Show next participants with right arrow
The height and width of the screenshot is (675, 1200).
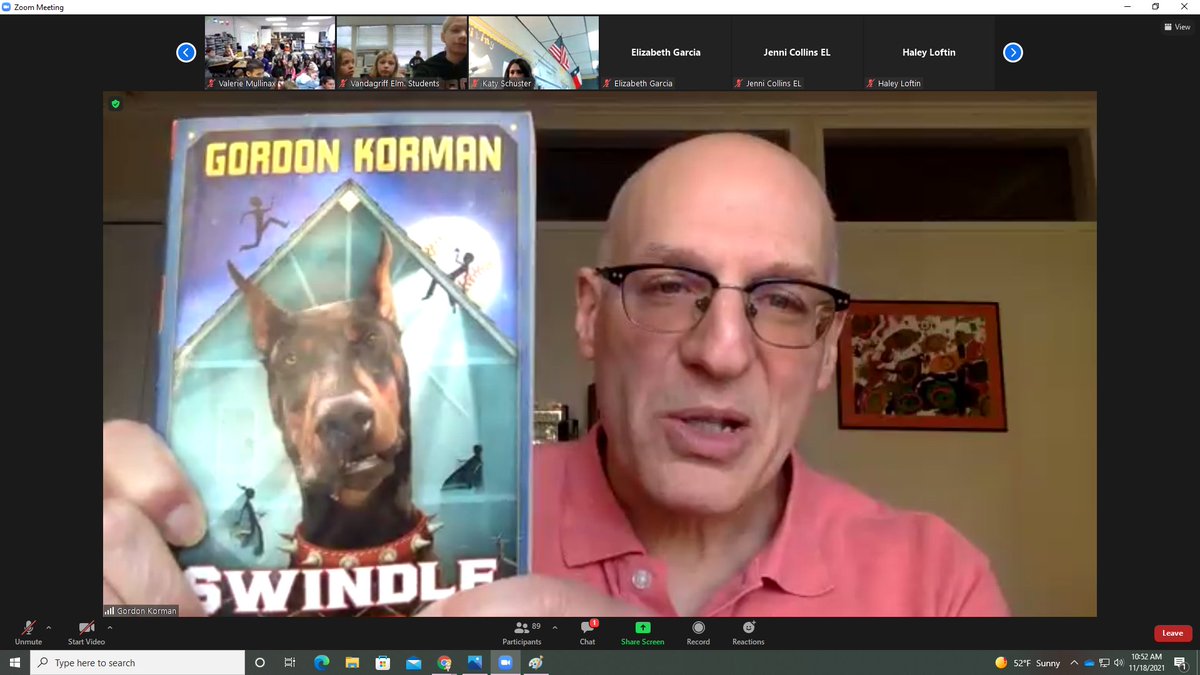click(x=1013, y=52)
